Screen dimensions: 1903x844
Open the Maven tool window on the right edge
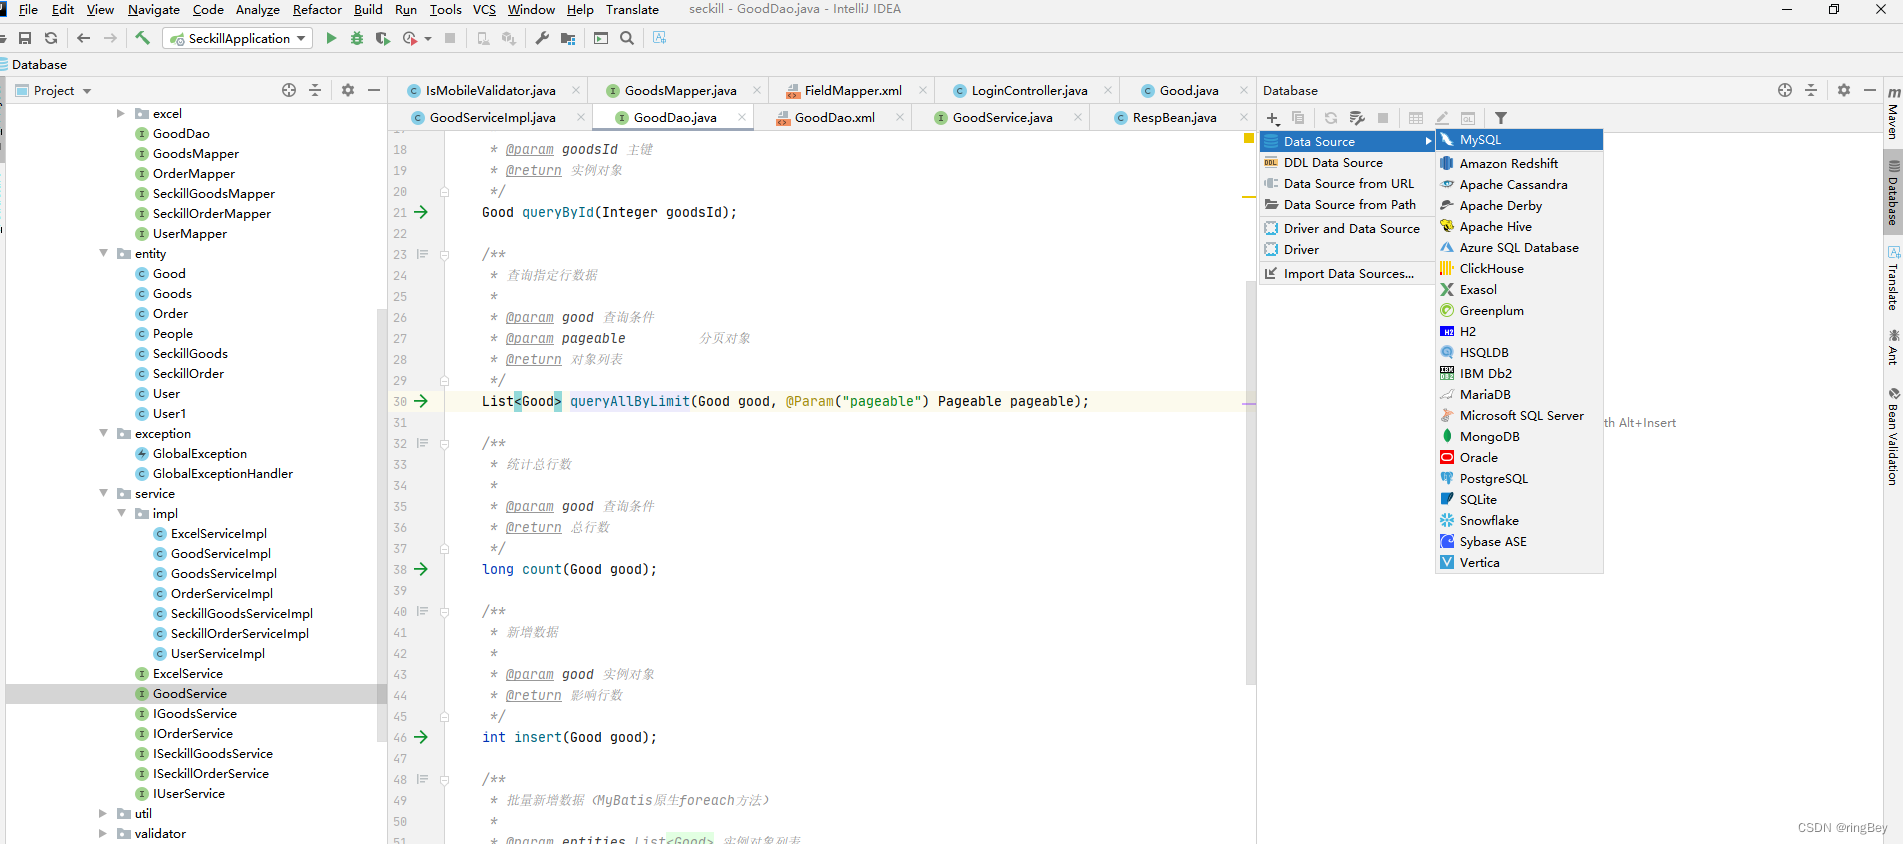point(1893,113)
